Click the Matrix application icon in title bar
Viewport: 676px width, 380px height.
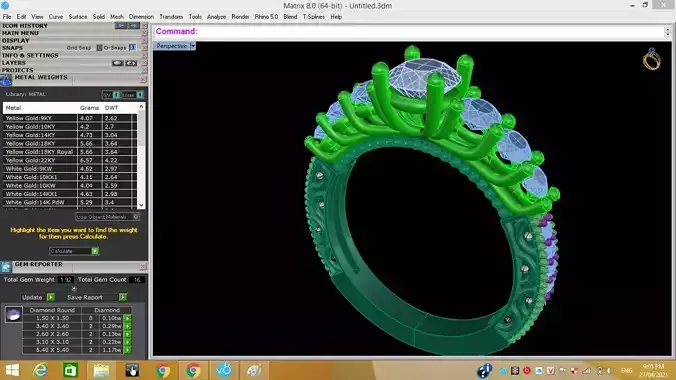5,5
